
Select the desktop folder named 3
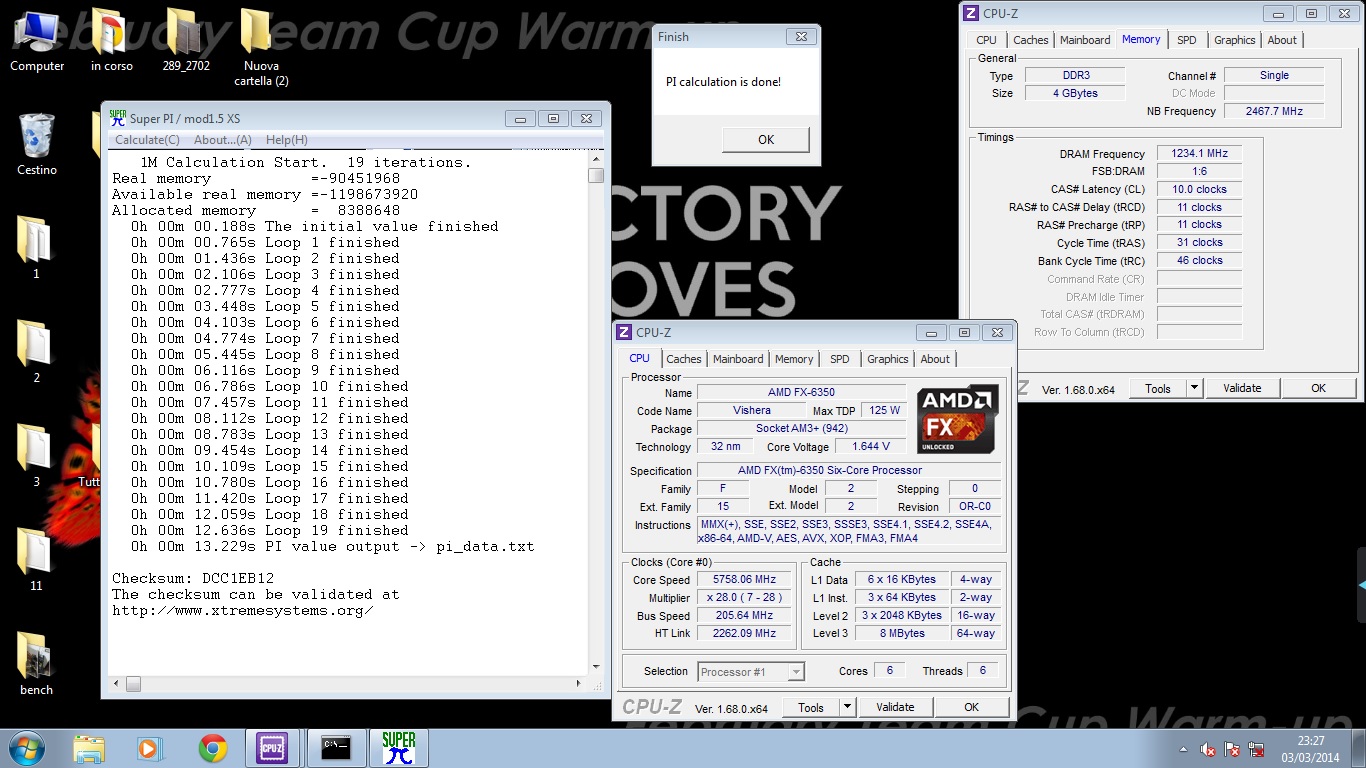click(36, 455)
